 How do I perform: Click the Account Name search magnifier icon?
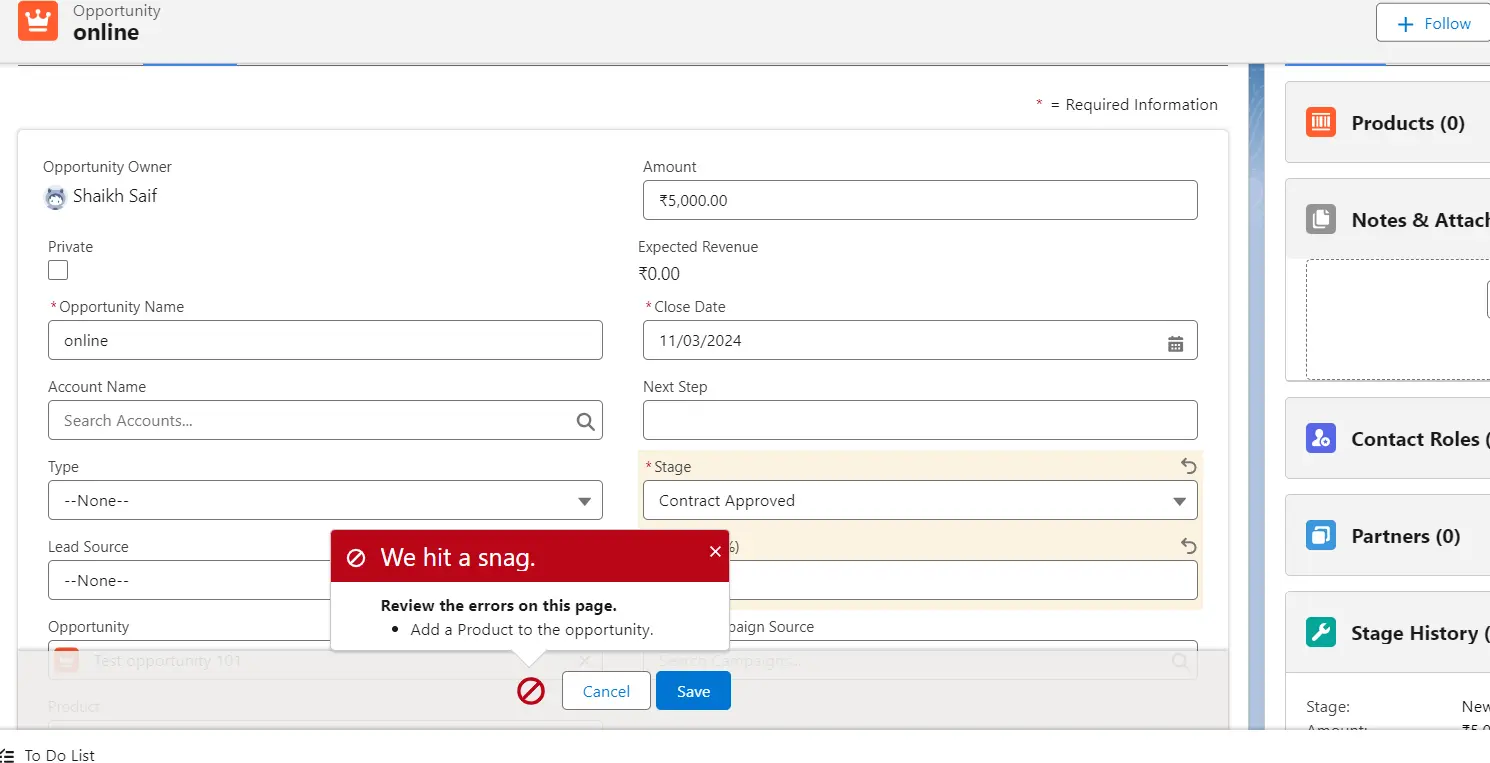[x=585, y=422]
